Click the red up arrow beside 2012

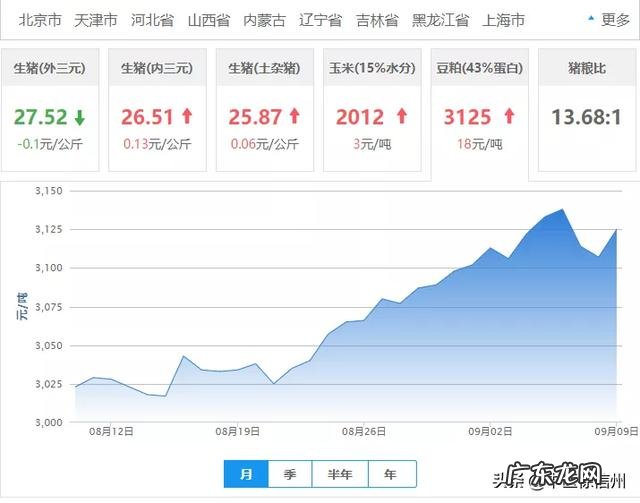[402, 116]
